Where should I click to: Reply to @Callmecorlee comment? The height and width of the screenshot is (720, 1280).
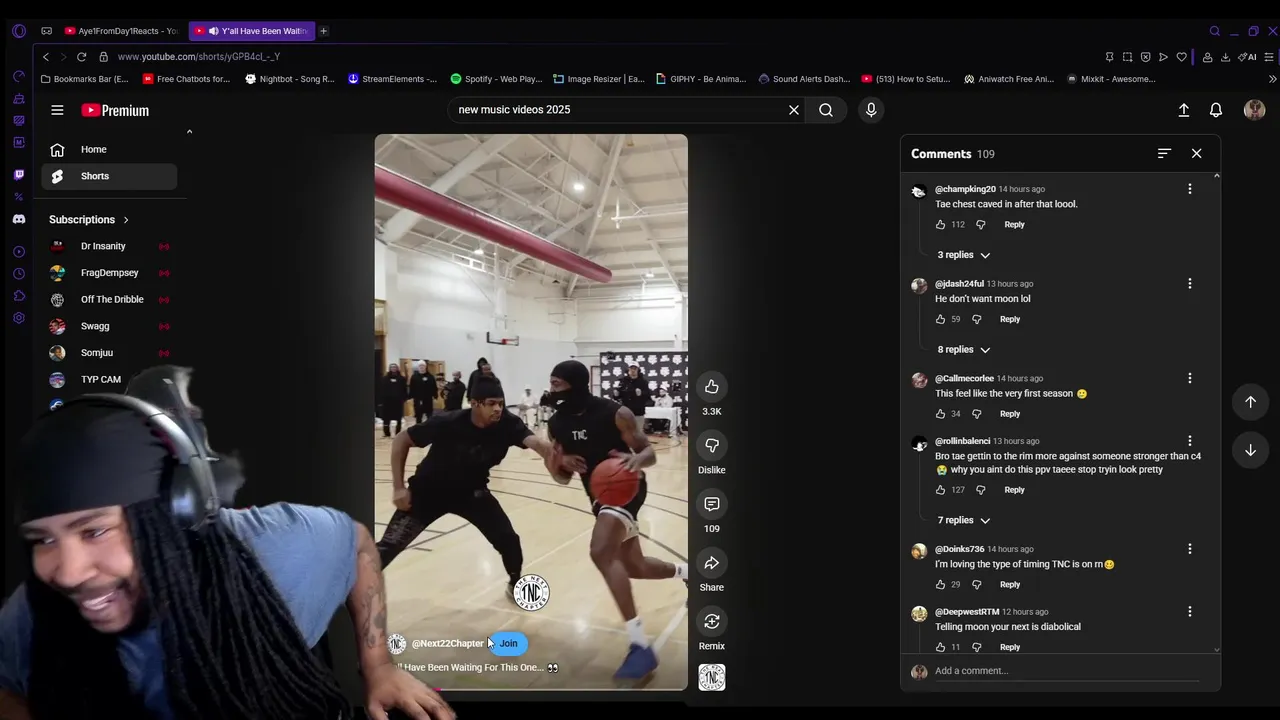(x=1010, y=414)
